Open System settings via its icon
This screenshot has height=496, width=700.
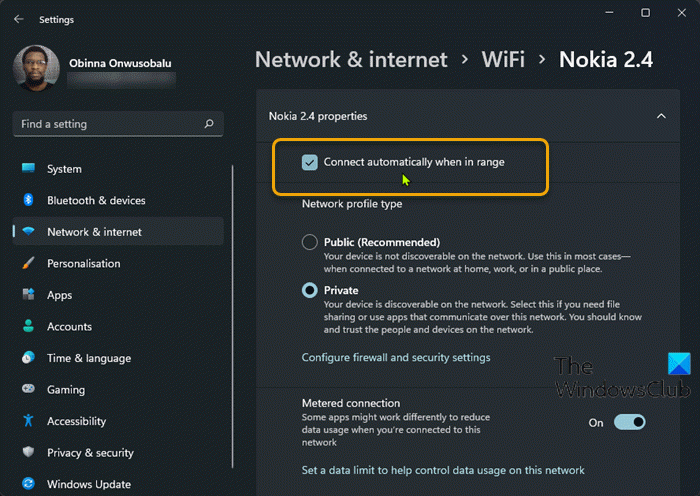click(28, 169)
